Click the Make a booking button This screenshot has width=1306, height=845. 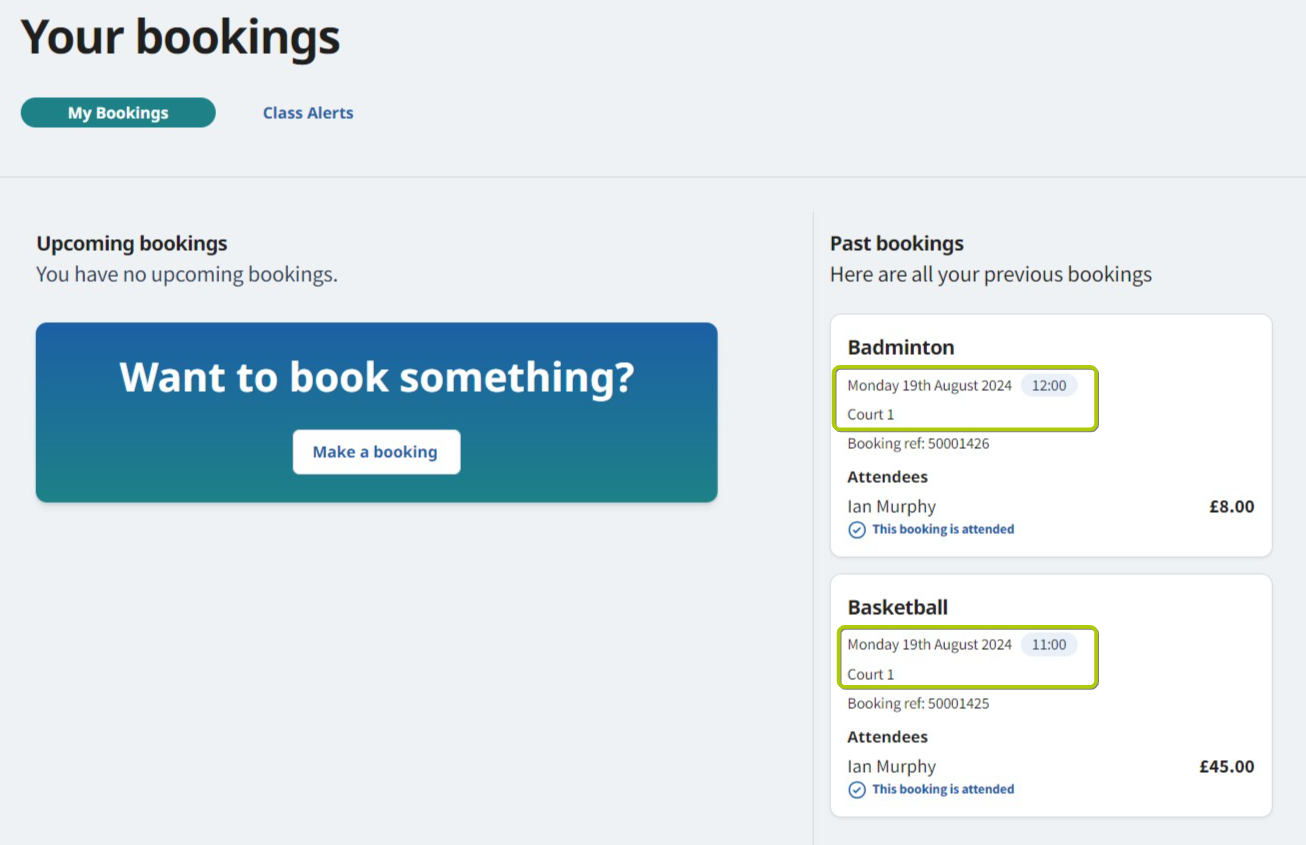376,452
